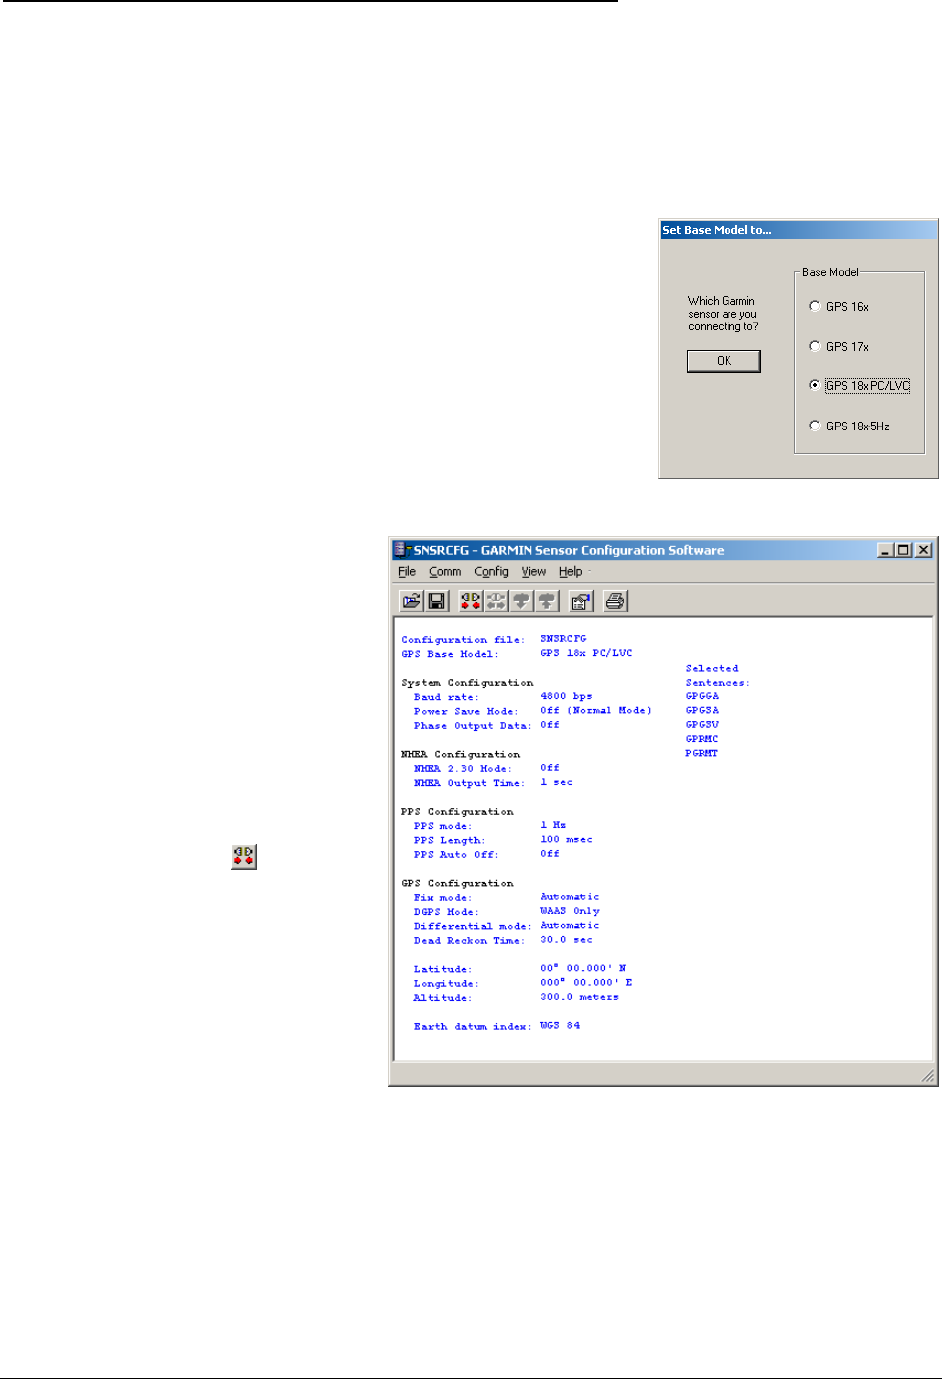Click the 'Fix mode:' label
942x1379 pixels.
pyautogui.click(x=443, y=898)
